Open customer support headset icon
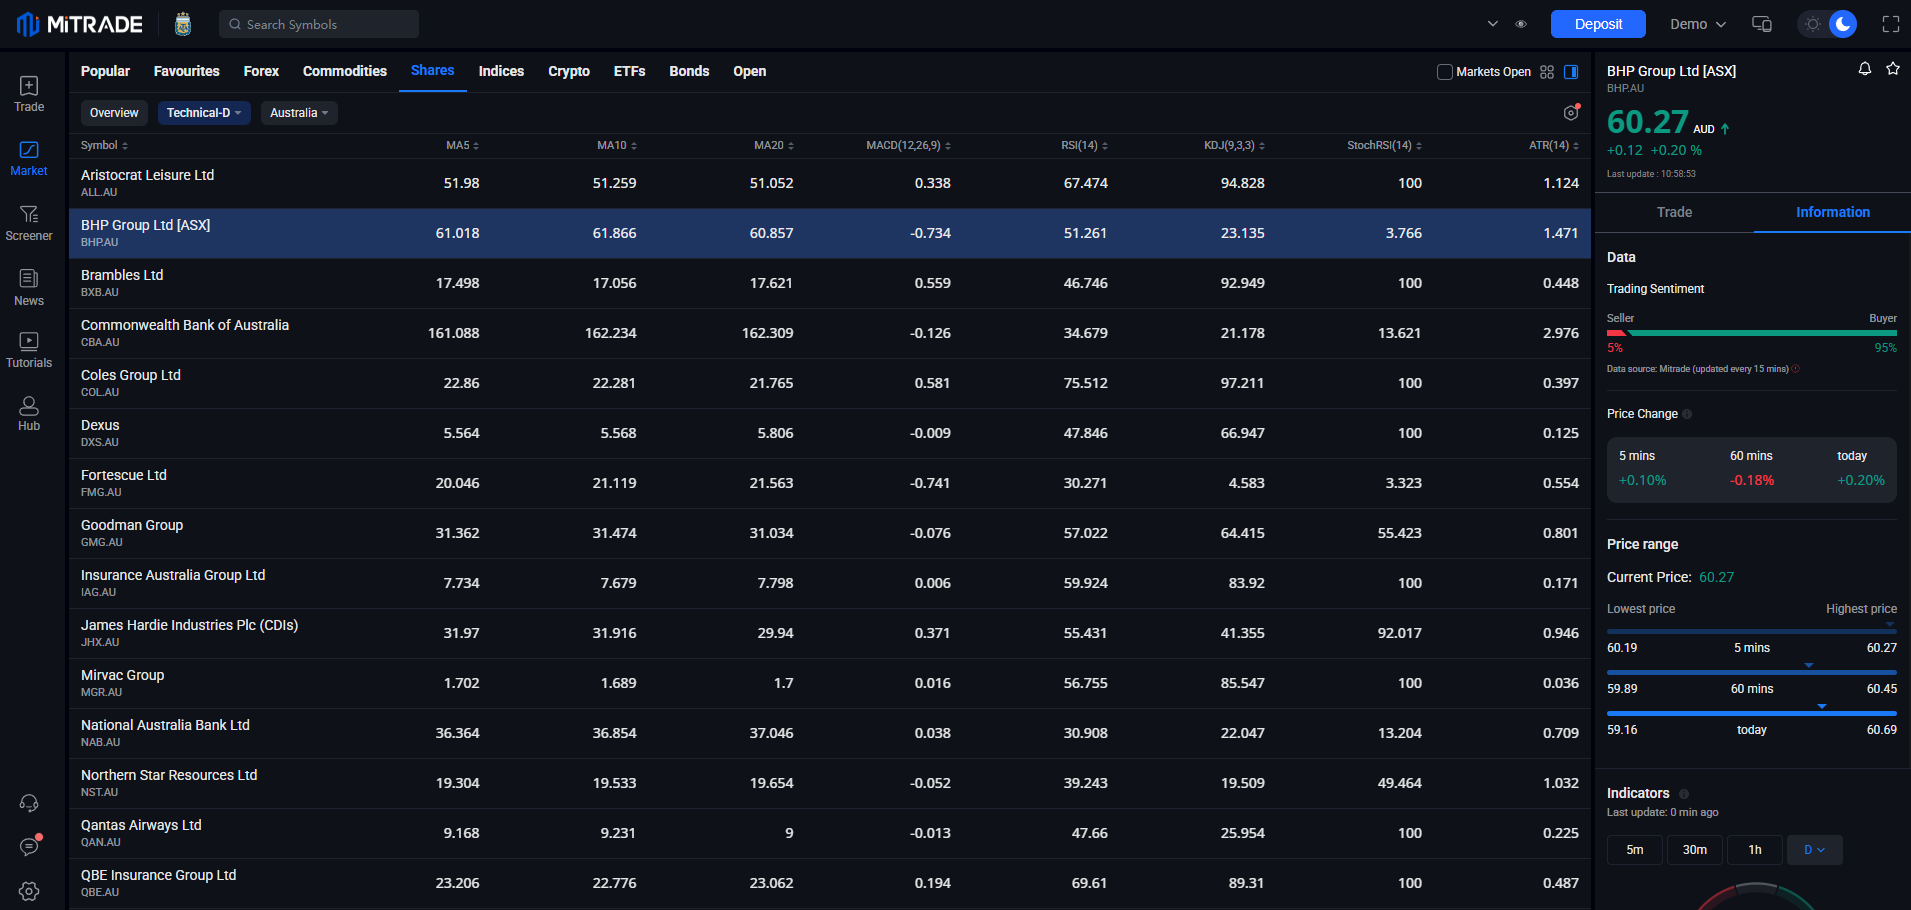The height and width of the screenshot is (910, 1911). [29, 803]
